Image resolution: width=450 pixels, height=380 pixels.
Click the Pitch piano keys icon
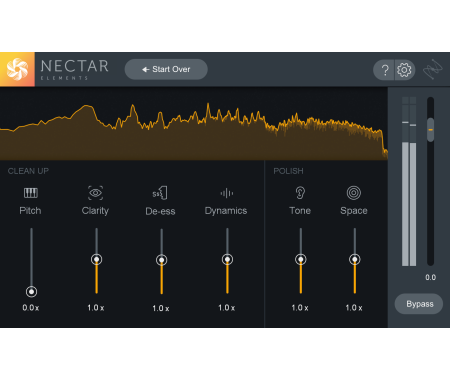[31, 193]
